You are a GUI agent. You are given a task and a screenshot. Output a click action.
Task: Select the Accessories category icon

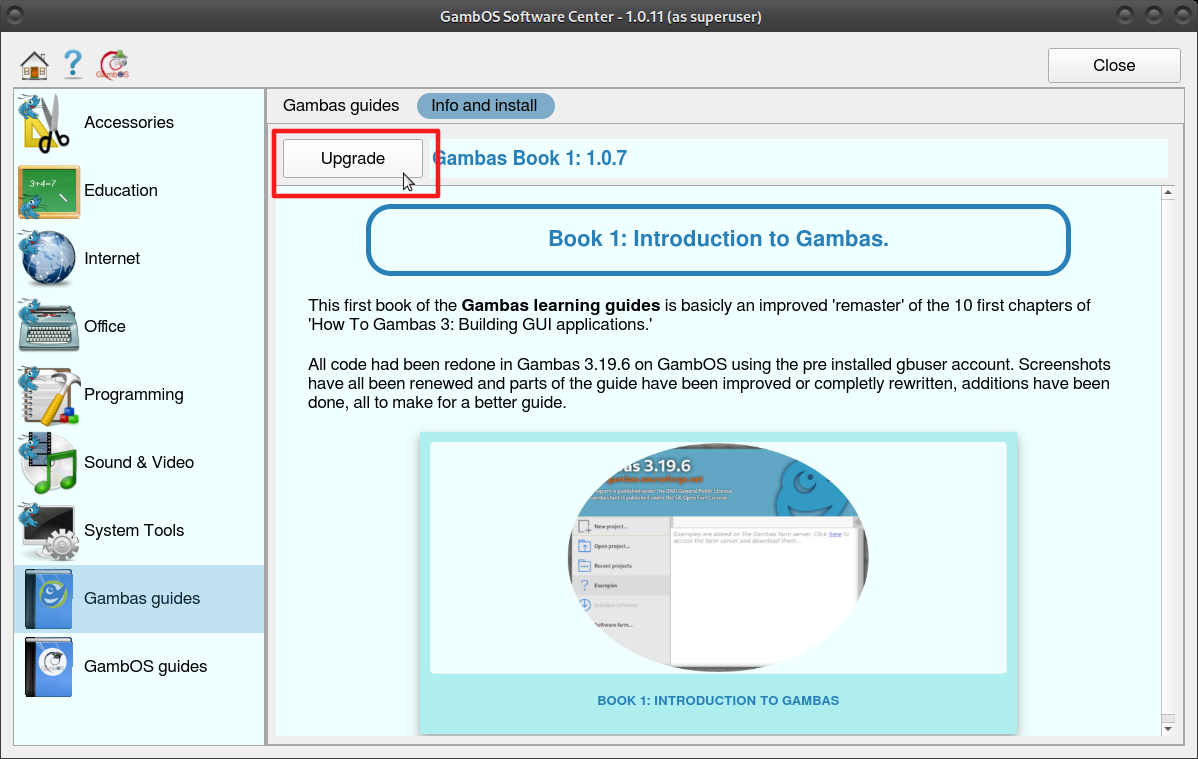click(x=47, y=123)
